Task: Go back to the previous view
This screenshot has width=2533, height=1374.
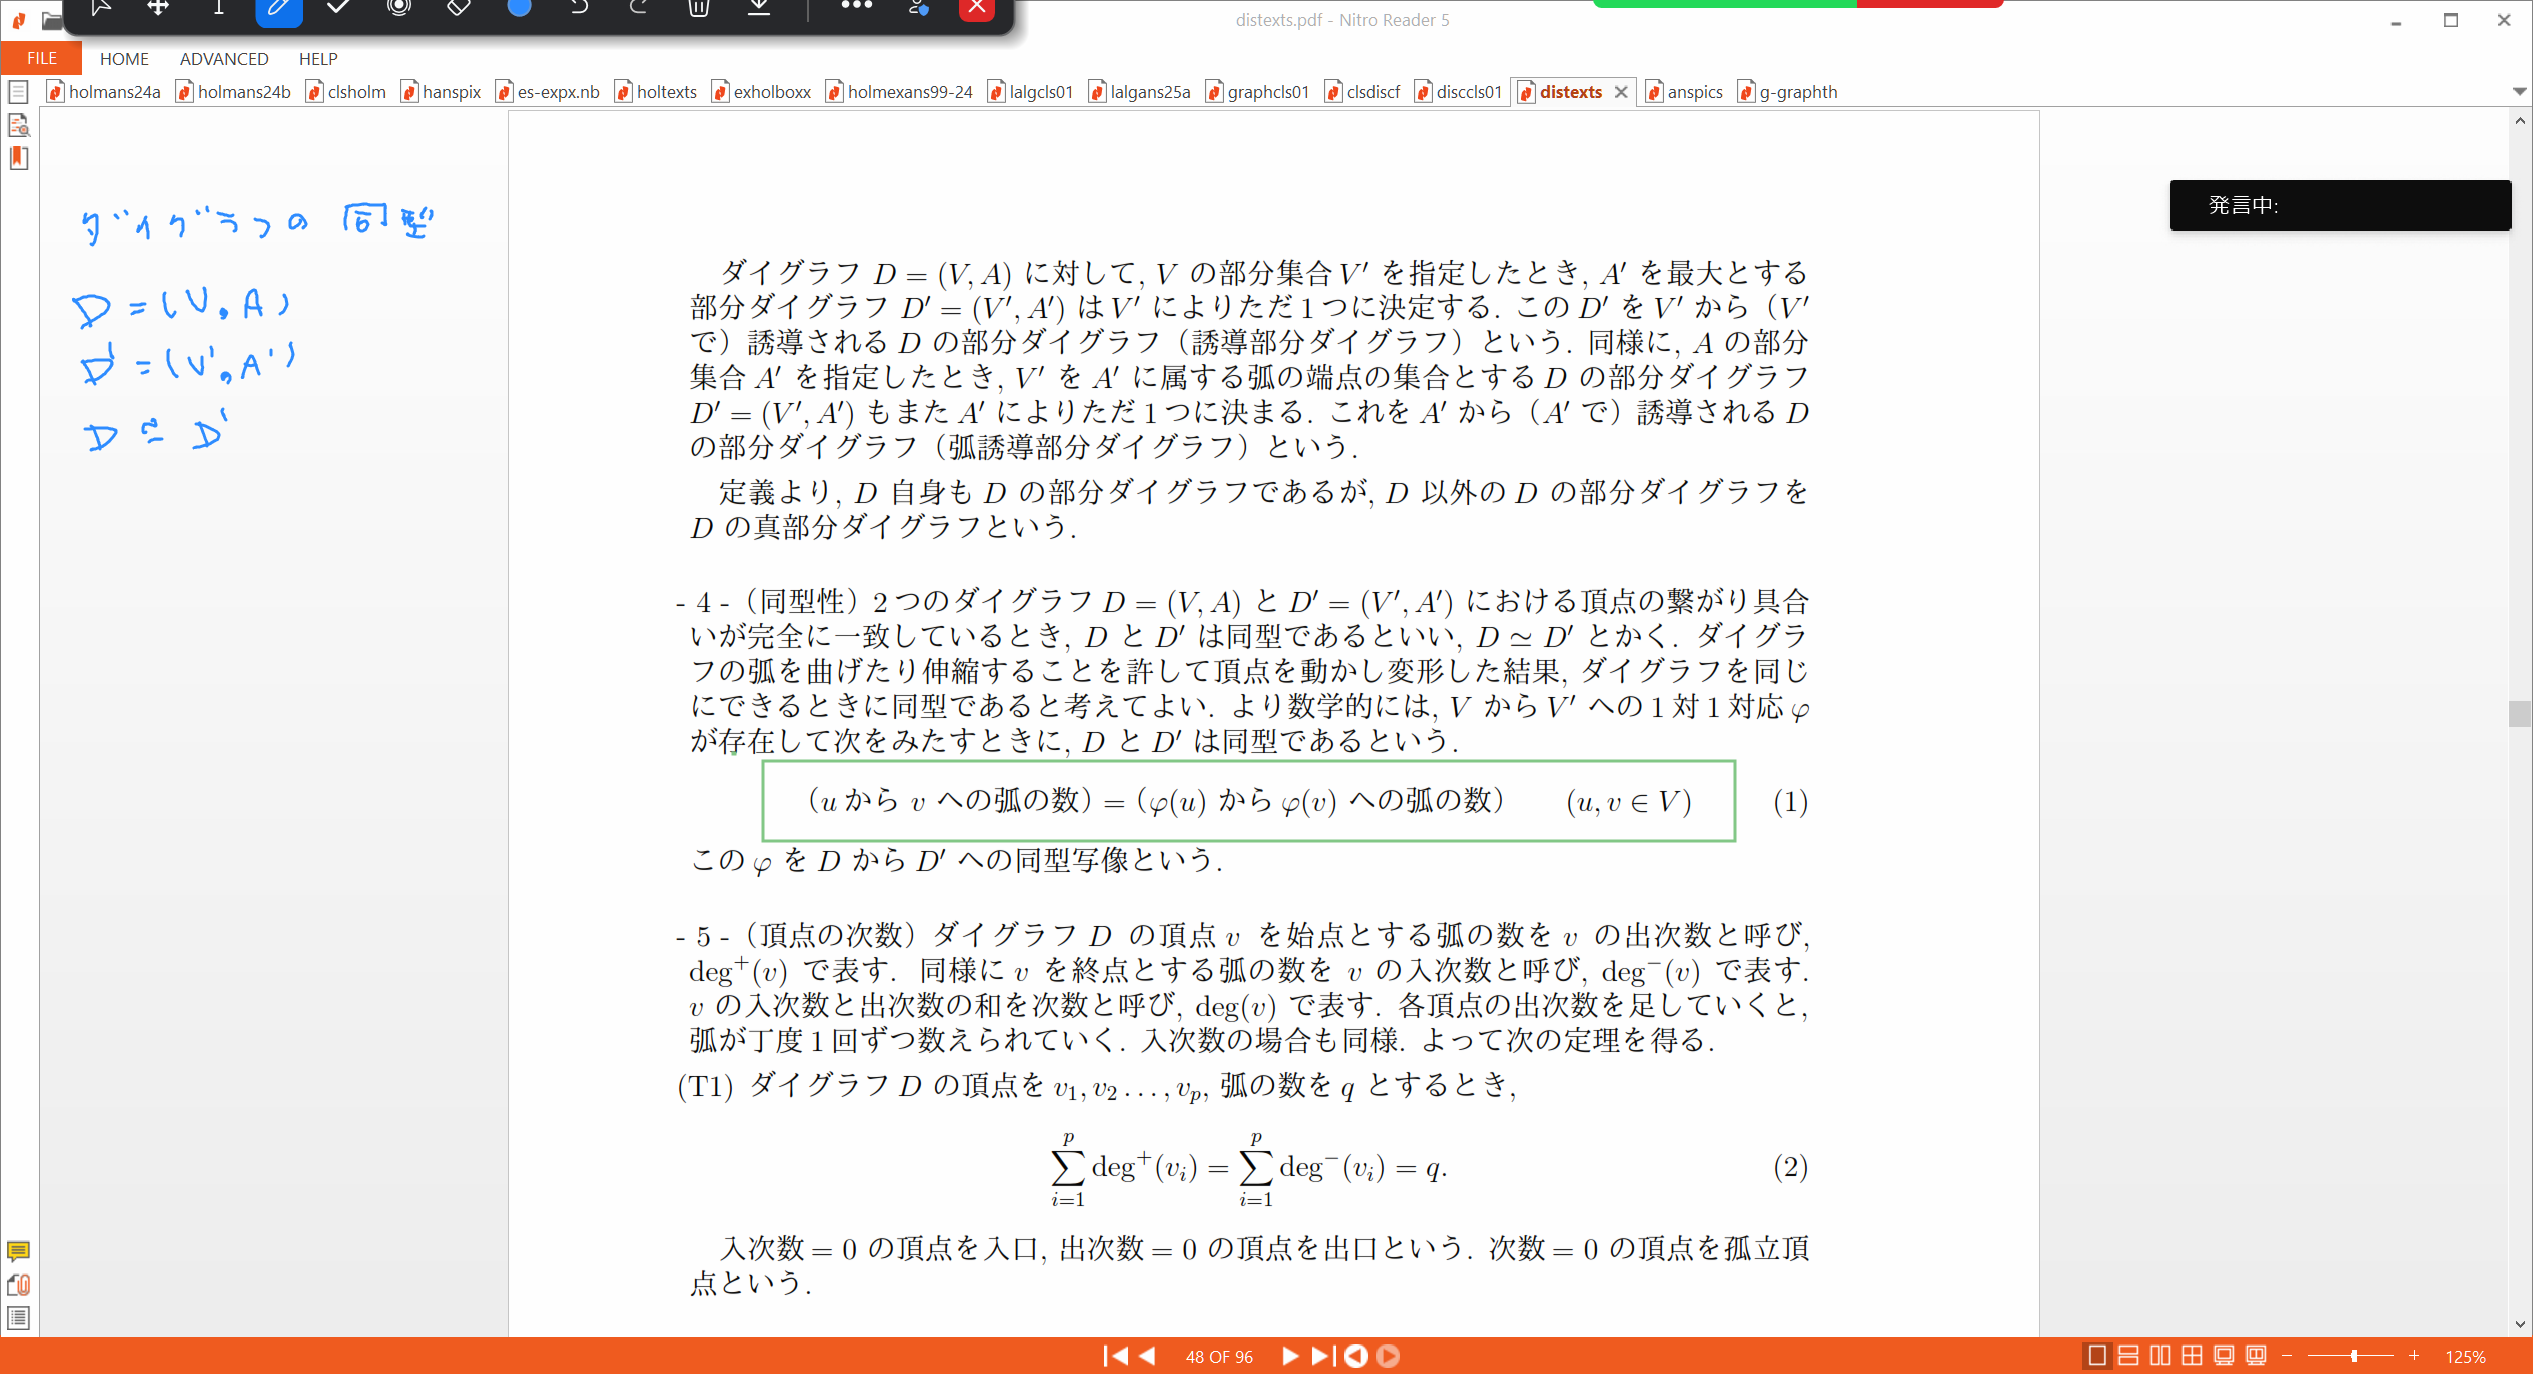Action: [x=1356, y=1356]
